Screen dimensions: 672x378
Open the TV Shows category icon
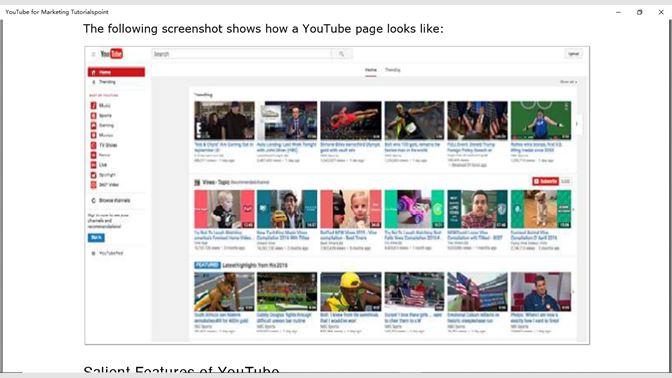93,145
